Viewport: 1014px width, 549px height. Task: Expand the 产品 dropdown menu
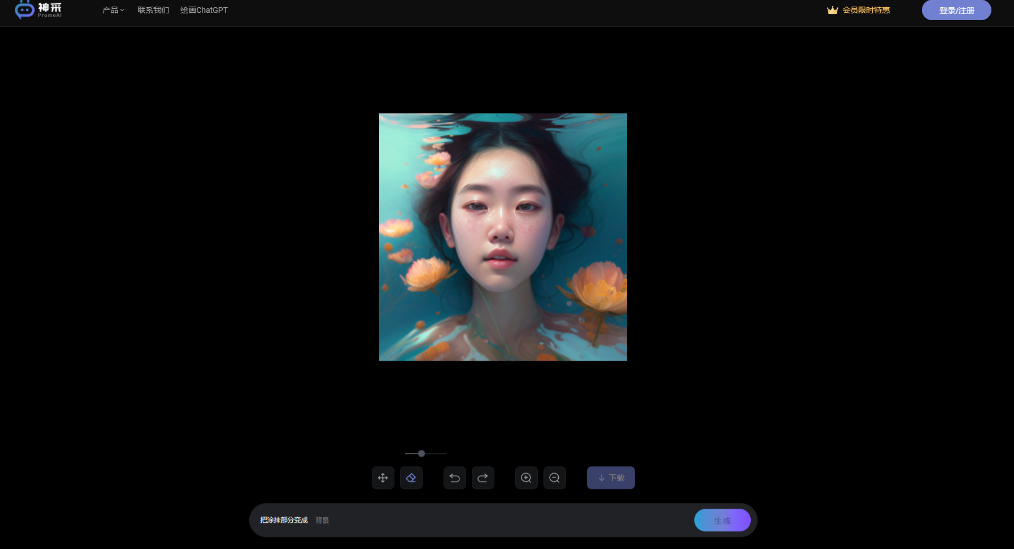[113, 10]
